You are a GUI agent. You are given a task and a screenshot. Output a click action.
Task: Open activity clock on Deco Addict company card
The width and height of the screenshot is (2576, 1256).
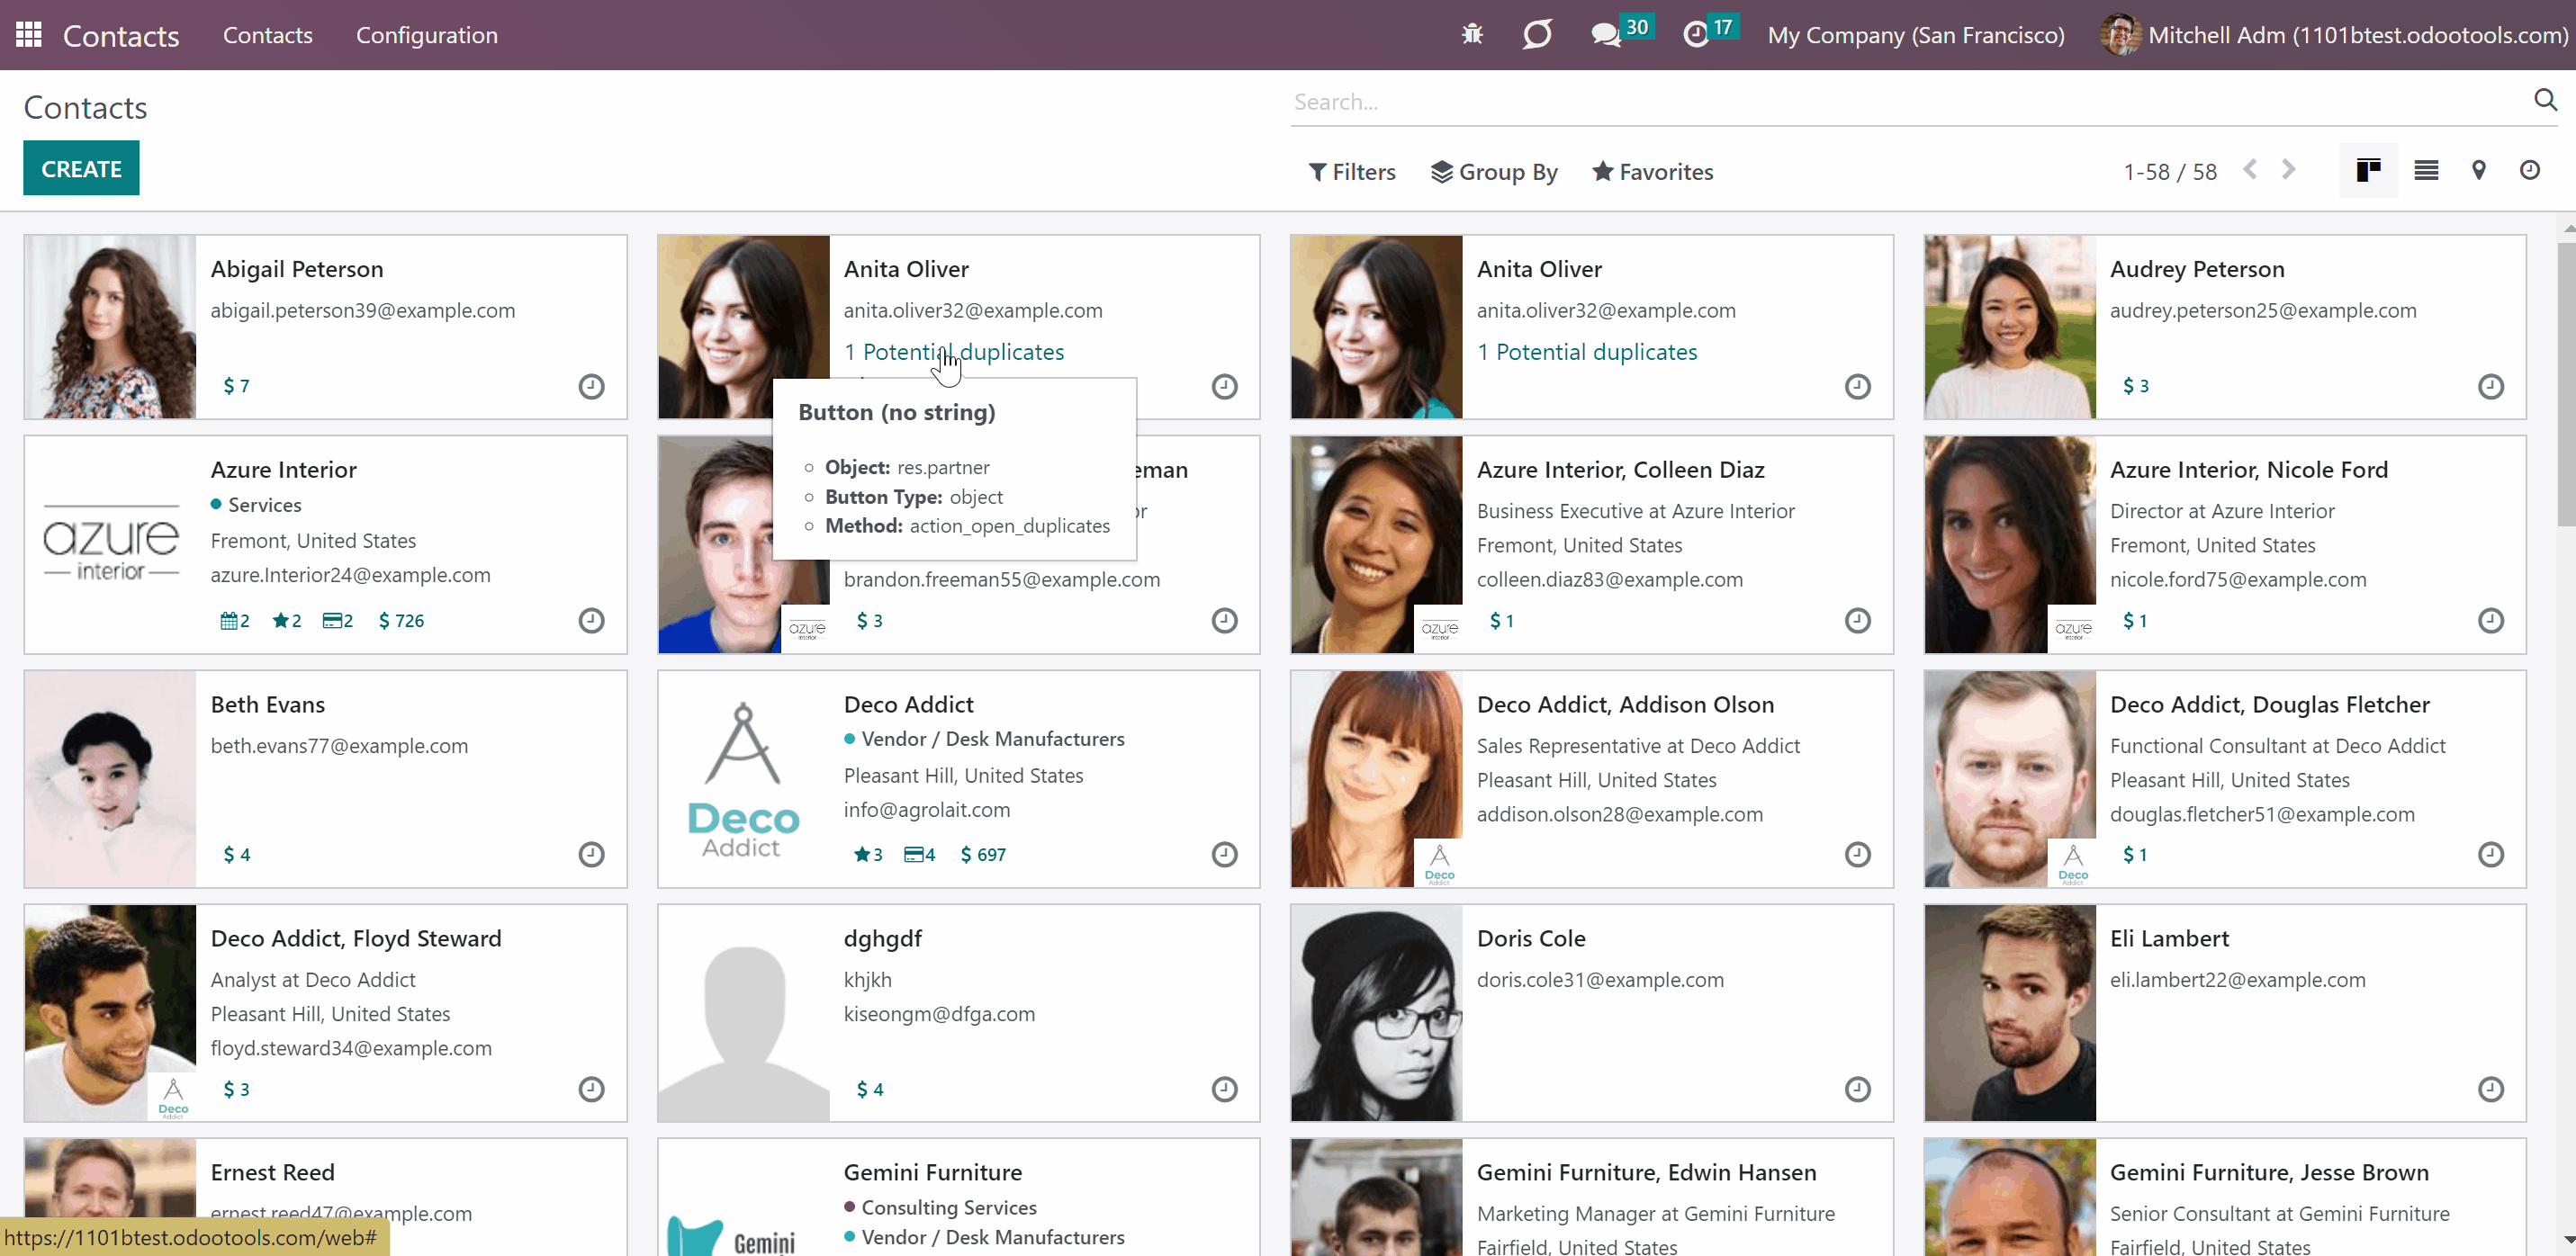pos(1225,854)
